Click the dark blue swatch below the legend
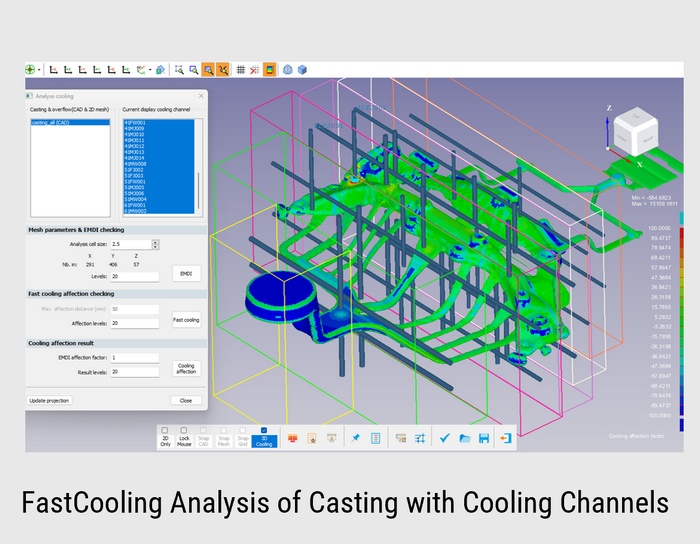This screenshot has width=700, height=544. (681, 425)
